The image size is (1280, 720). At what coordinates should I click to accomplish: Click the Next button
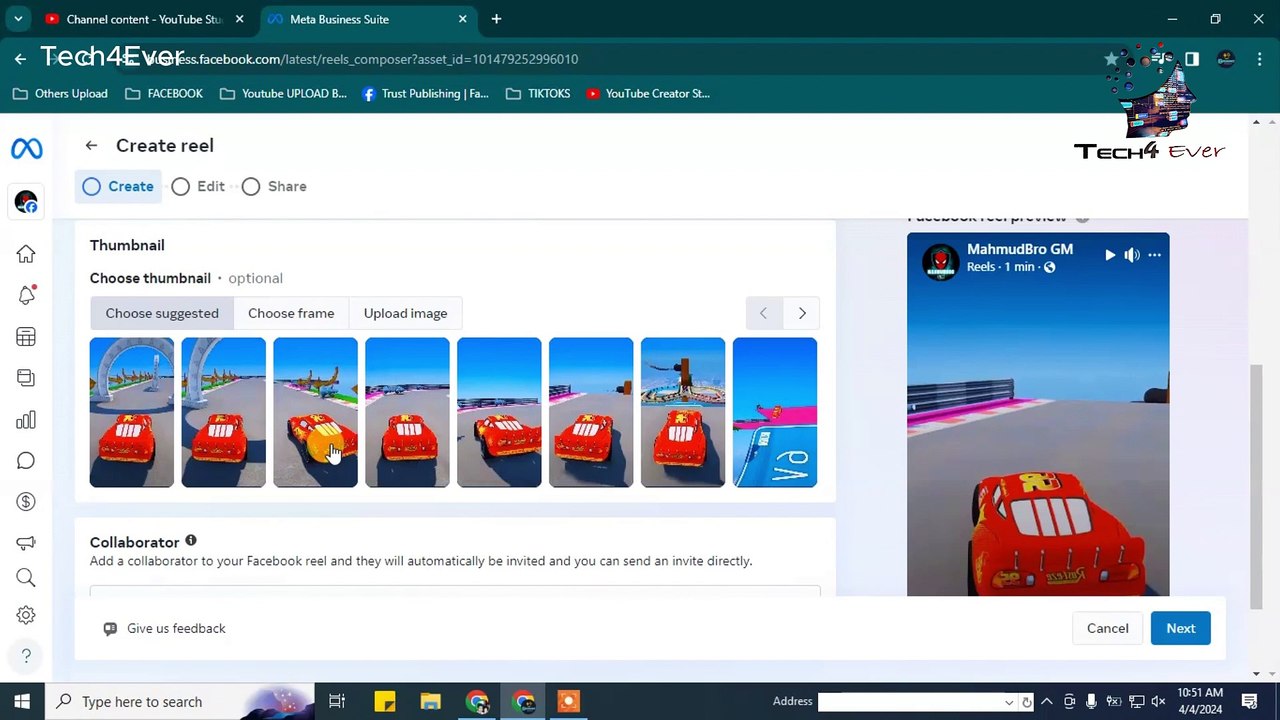point(1181,628)
